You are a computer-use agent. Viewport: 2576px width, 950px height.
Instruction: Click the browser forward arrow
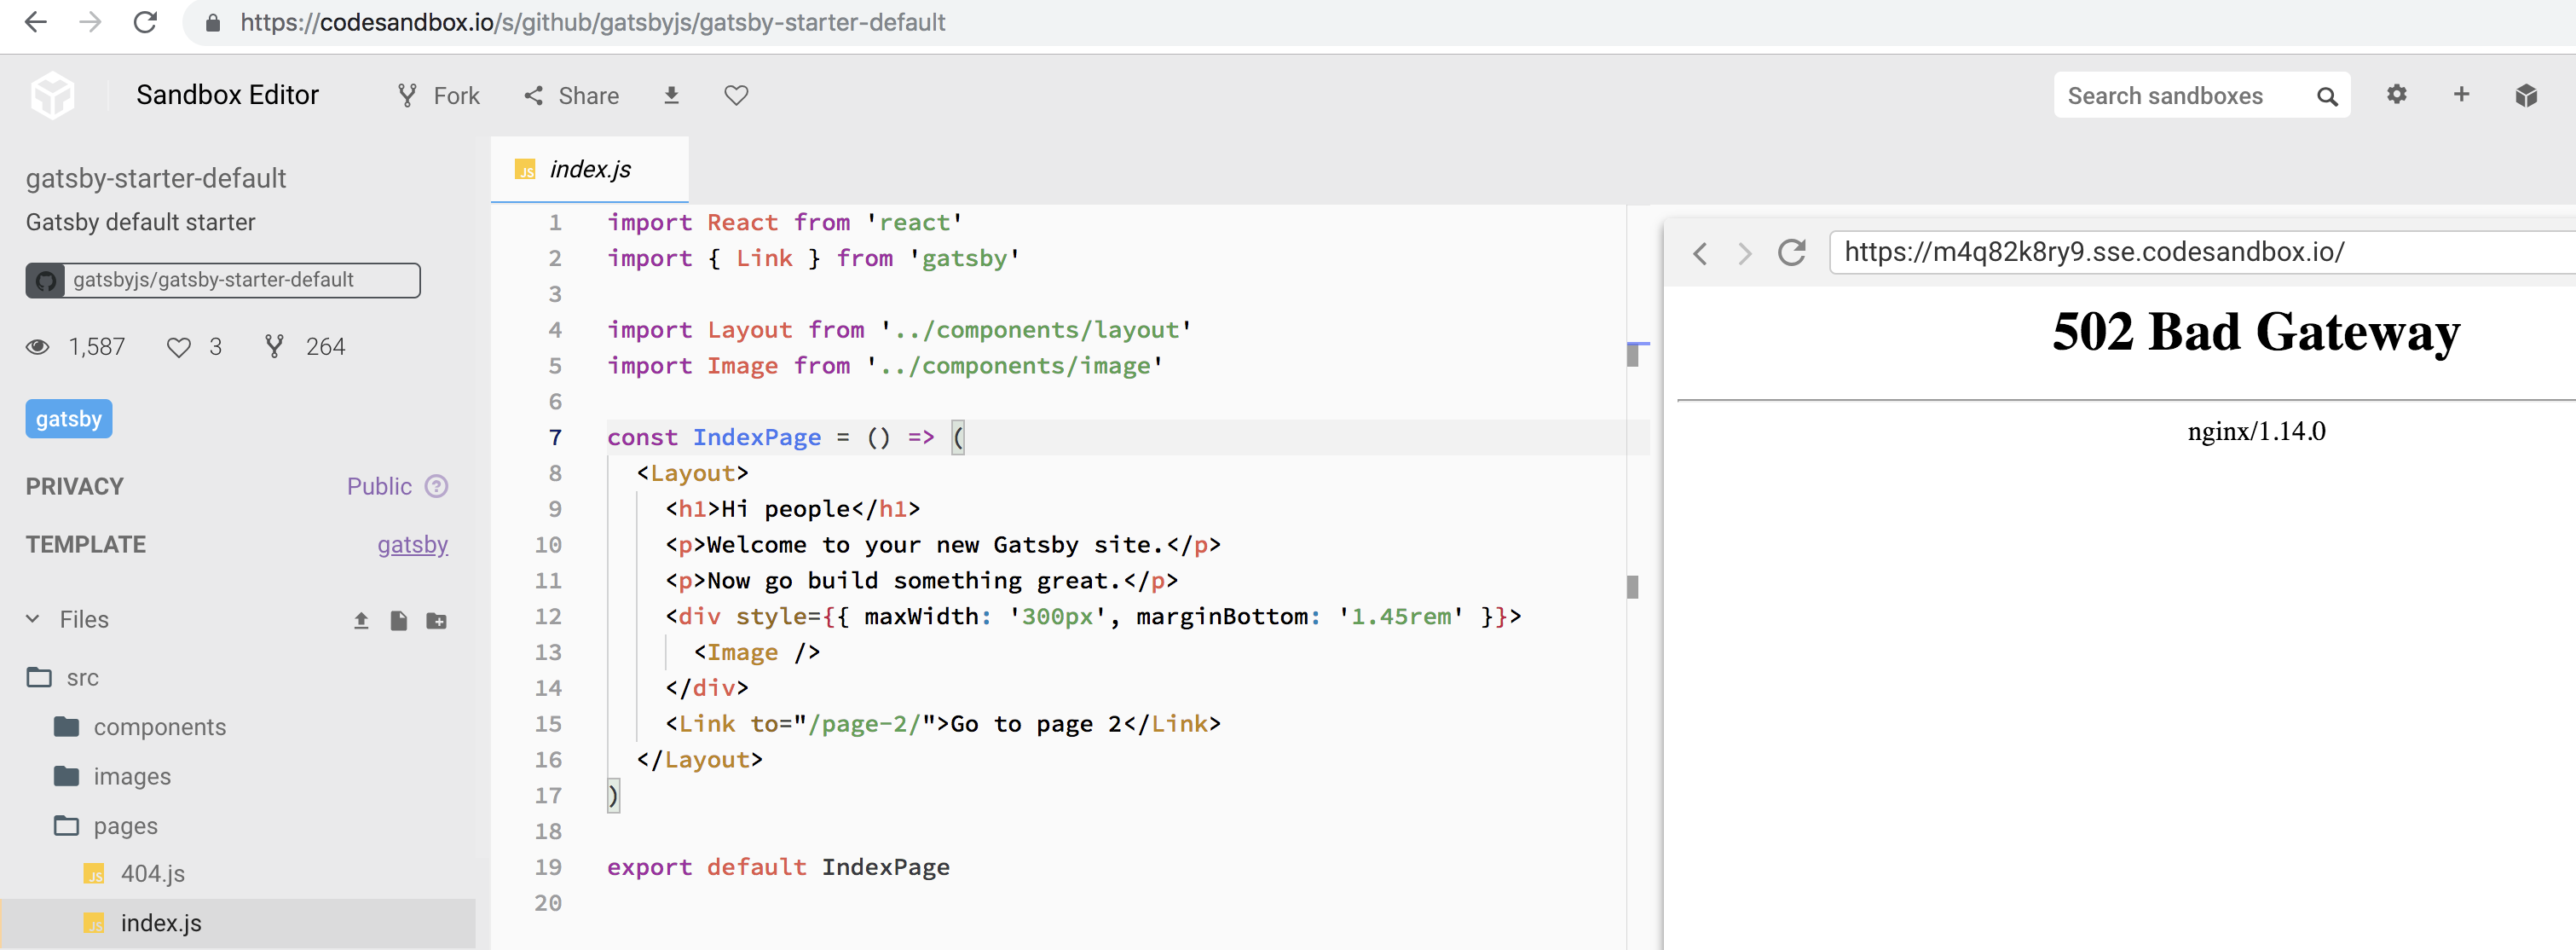[90, 22]
